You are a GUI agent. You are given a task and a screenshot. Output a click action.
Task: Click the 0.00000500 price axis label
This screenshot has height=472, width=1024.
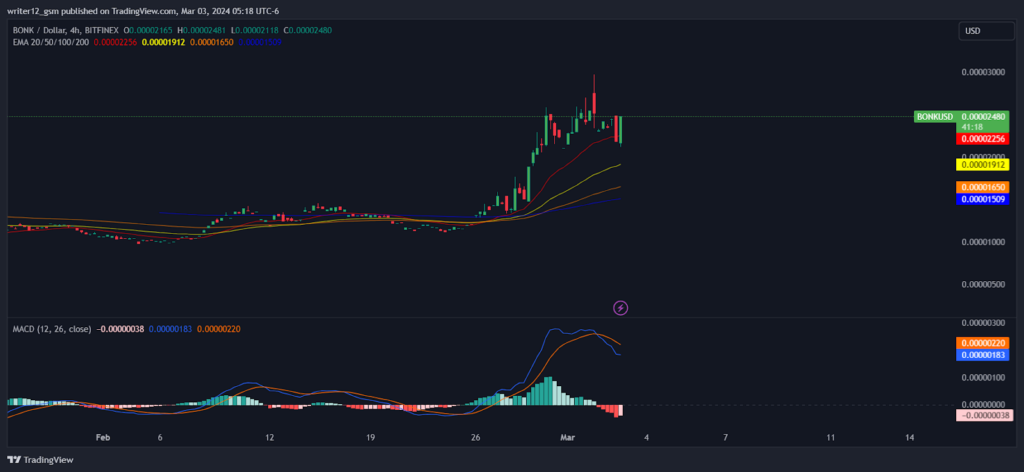coord(983,284)
